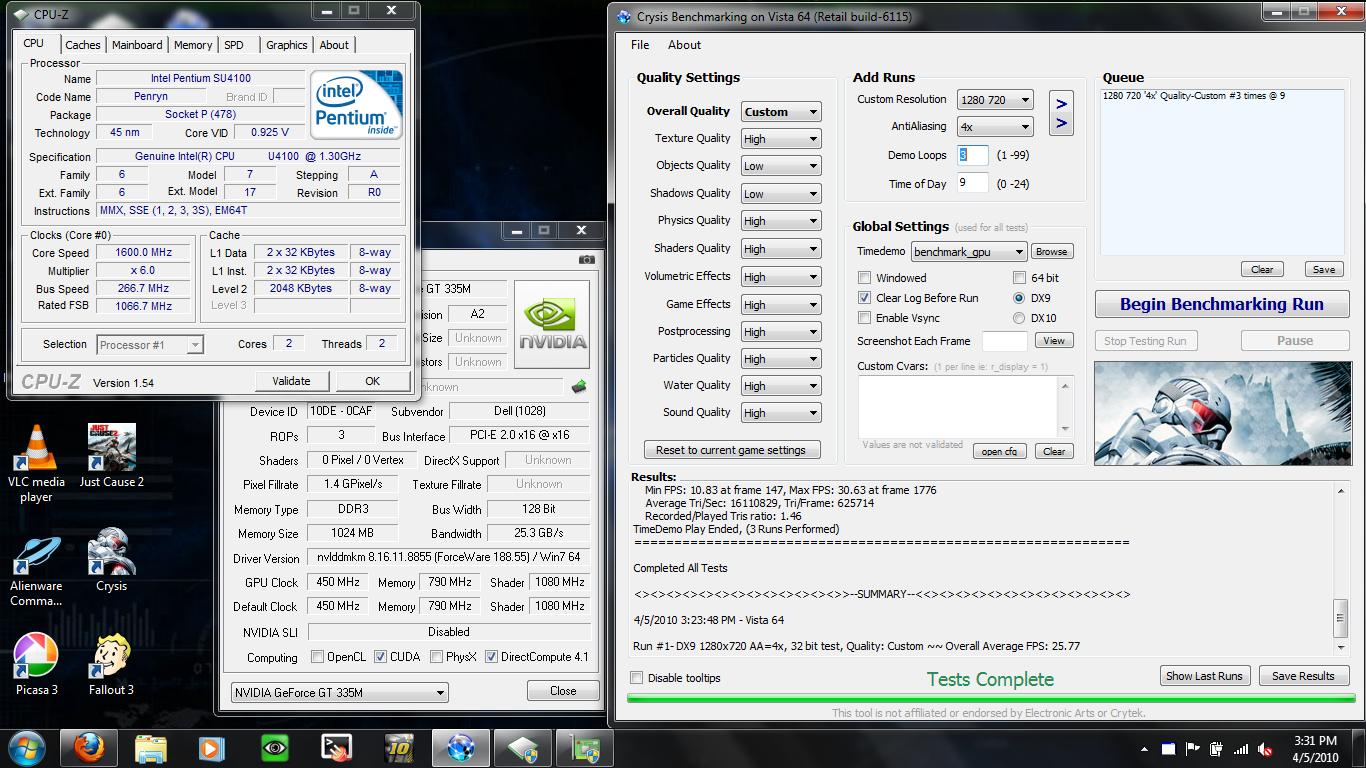1366x768 pixels.
Task: Open the command prompt style taskbar icon
Action: click(x=336, y=748)
